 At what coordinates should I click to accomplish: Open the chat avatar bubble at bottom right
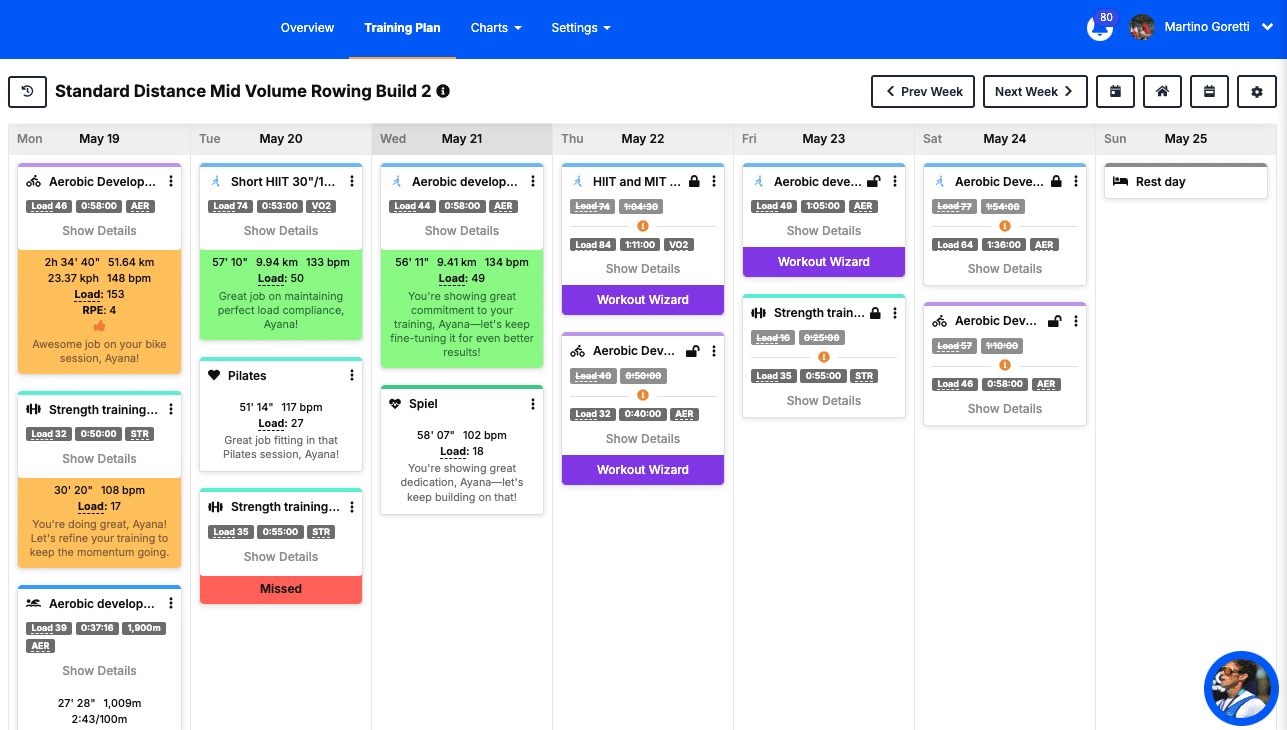[x=1242, y=688]
